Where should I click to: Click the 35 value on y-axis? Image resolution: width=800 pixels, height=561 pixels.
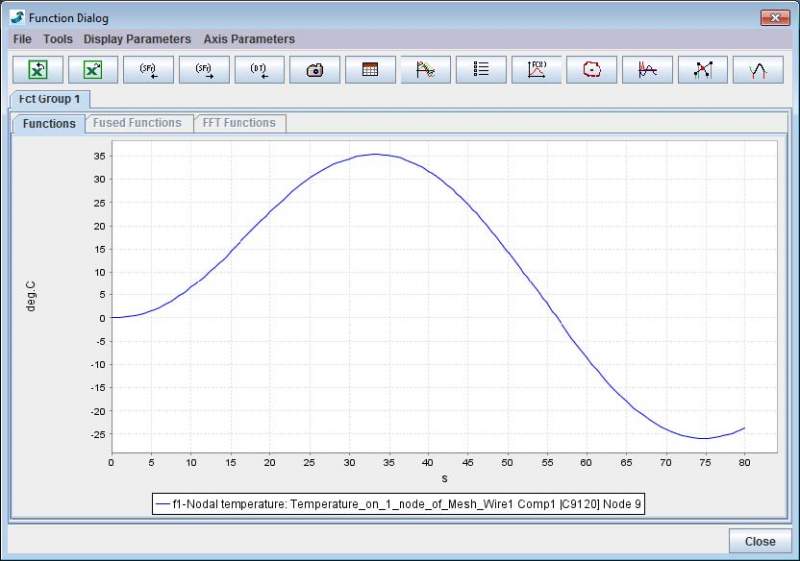[x=100, y=156]
